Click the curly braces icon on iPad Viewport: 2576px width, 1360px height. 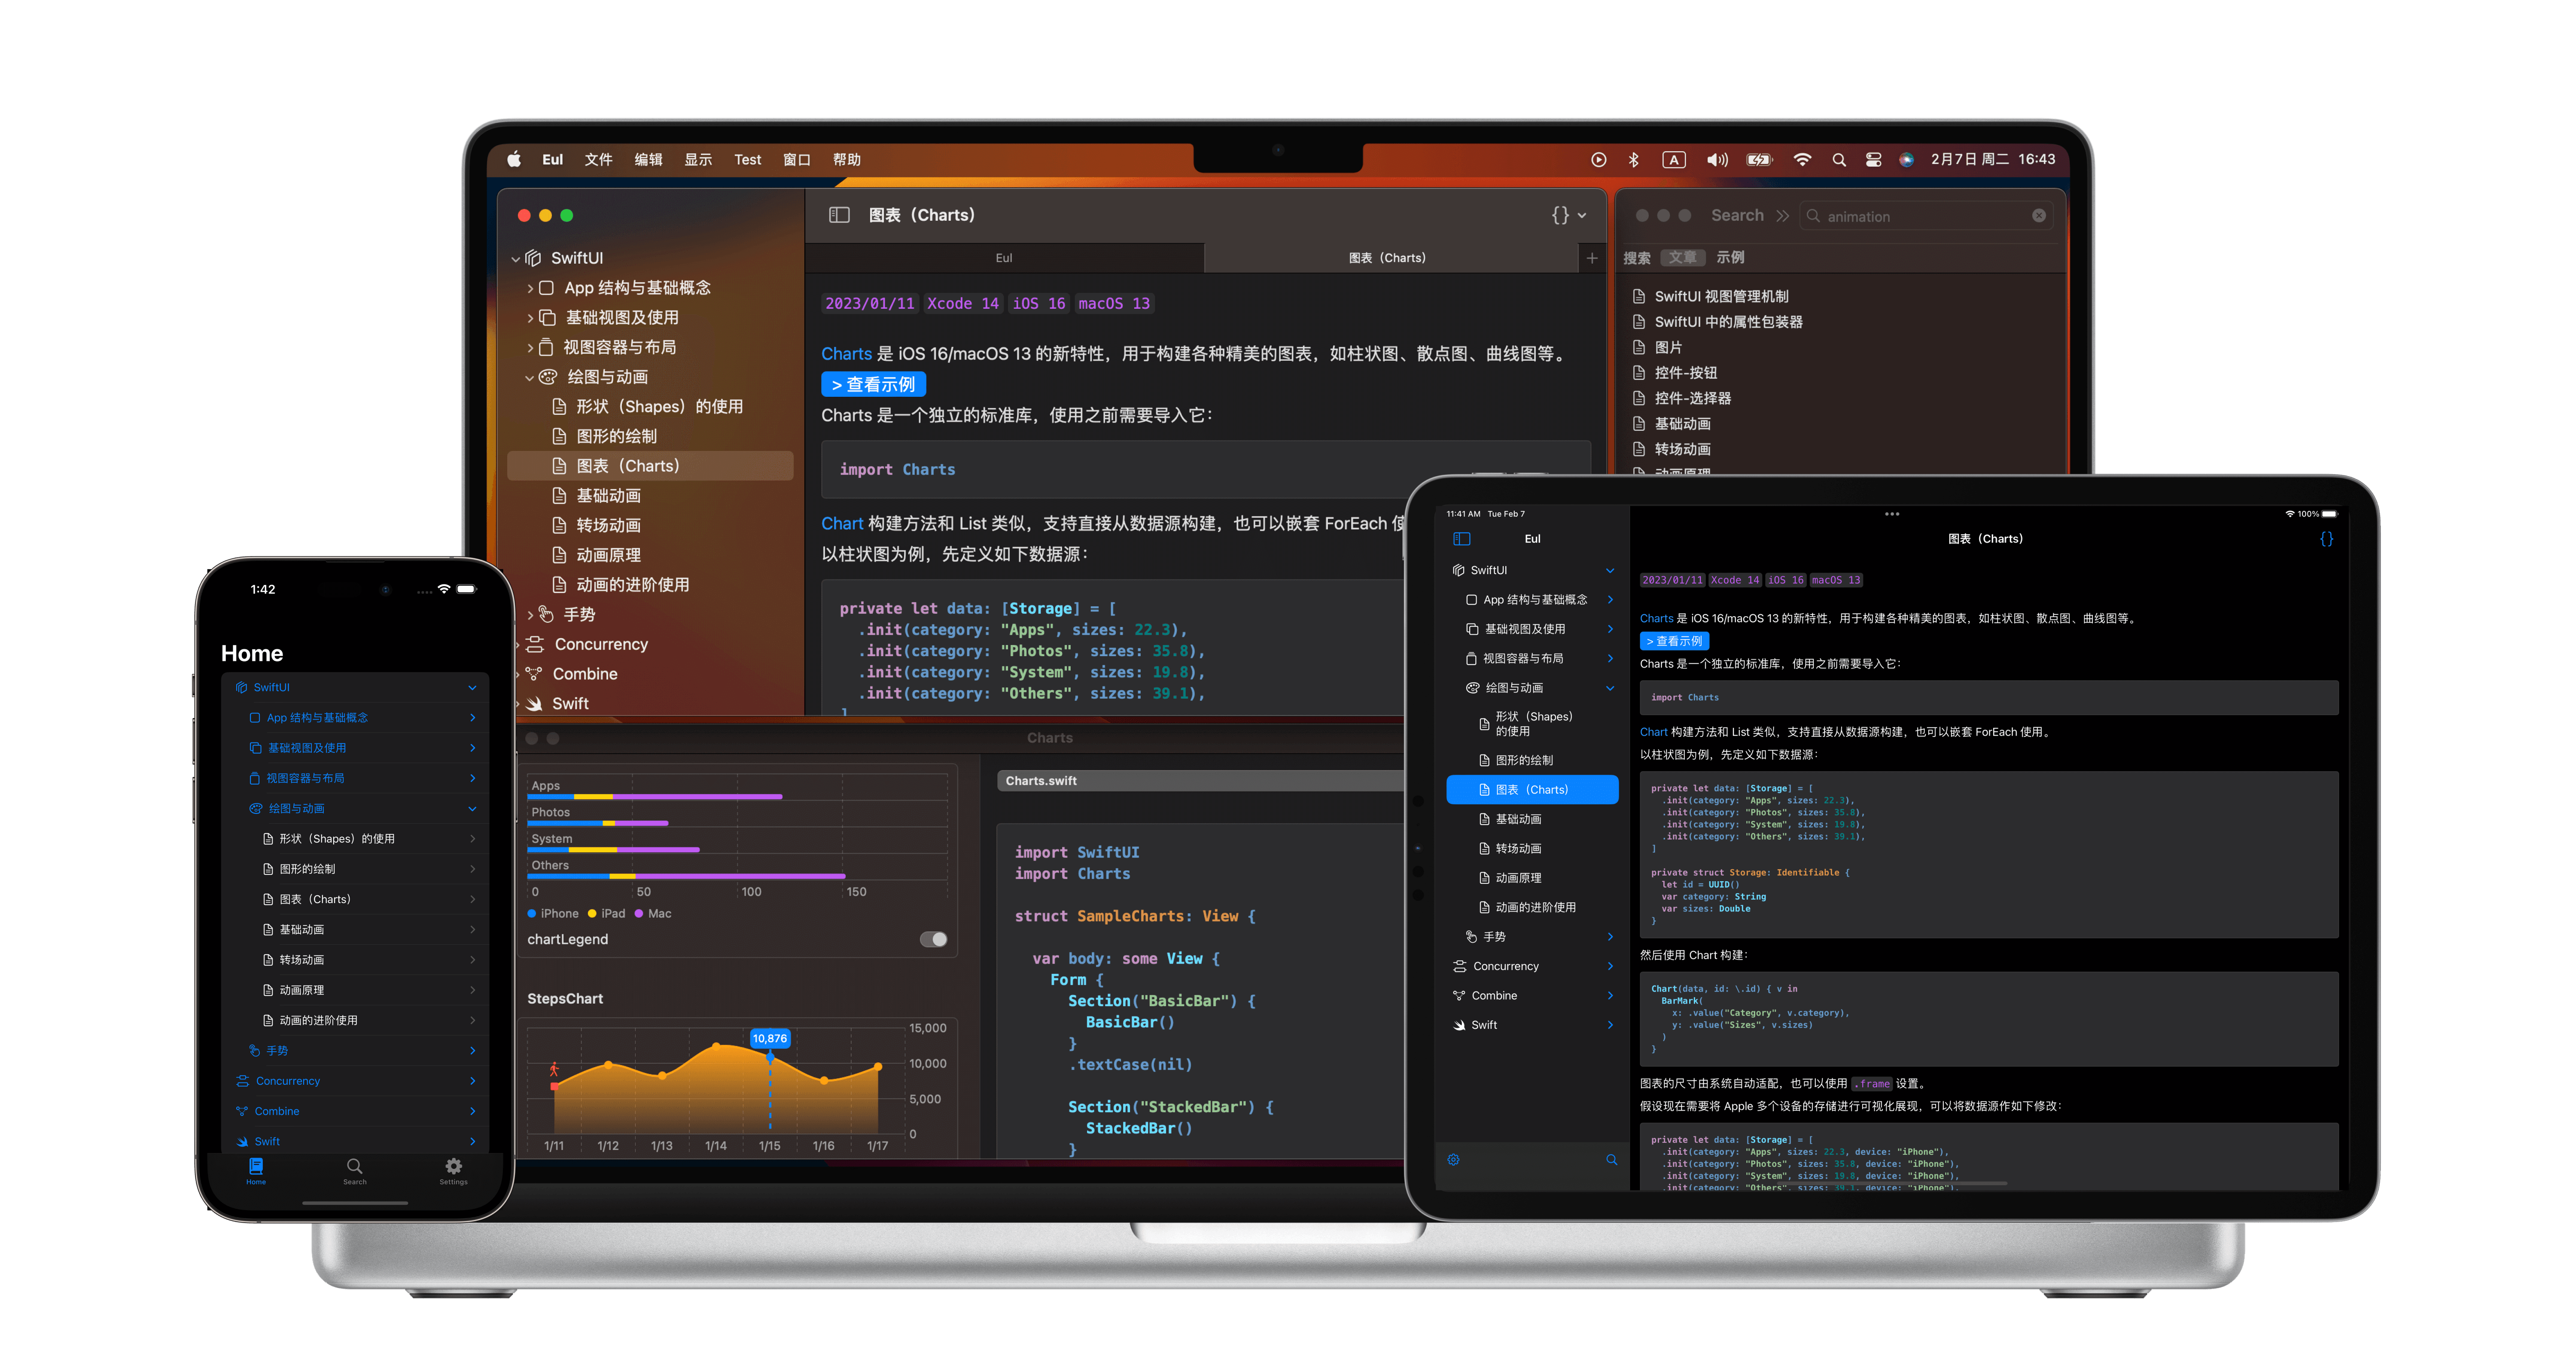pyautogui.click(x=2326, y=539)
